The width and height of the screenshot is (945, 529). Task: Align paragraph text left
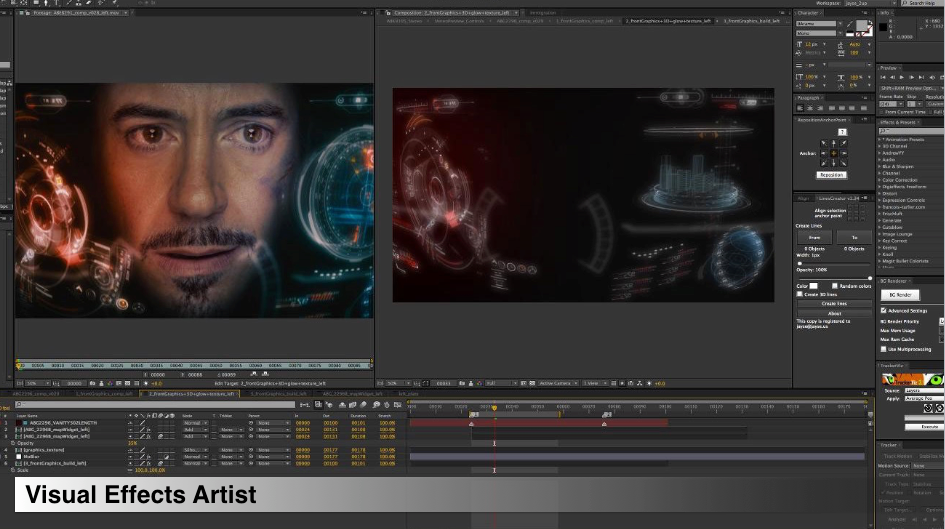point(800,108)
